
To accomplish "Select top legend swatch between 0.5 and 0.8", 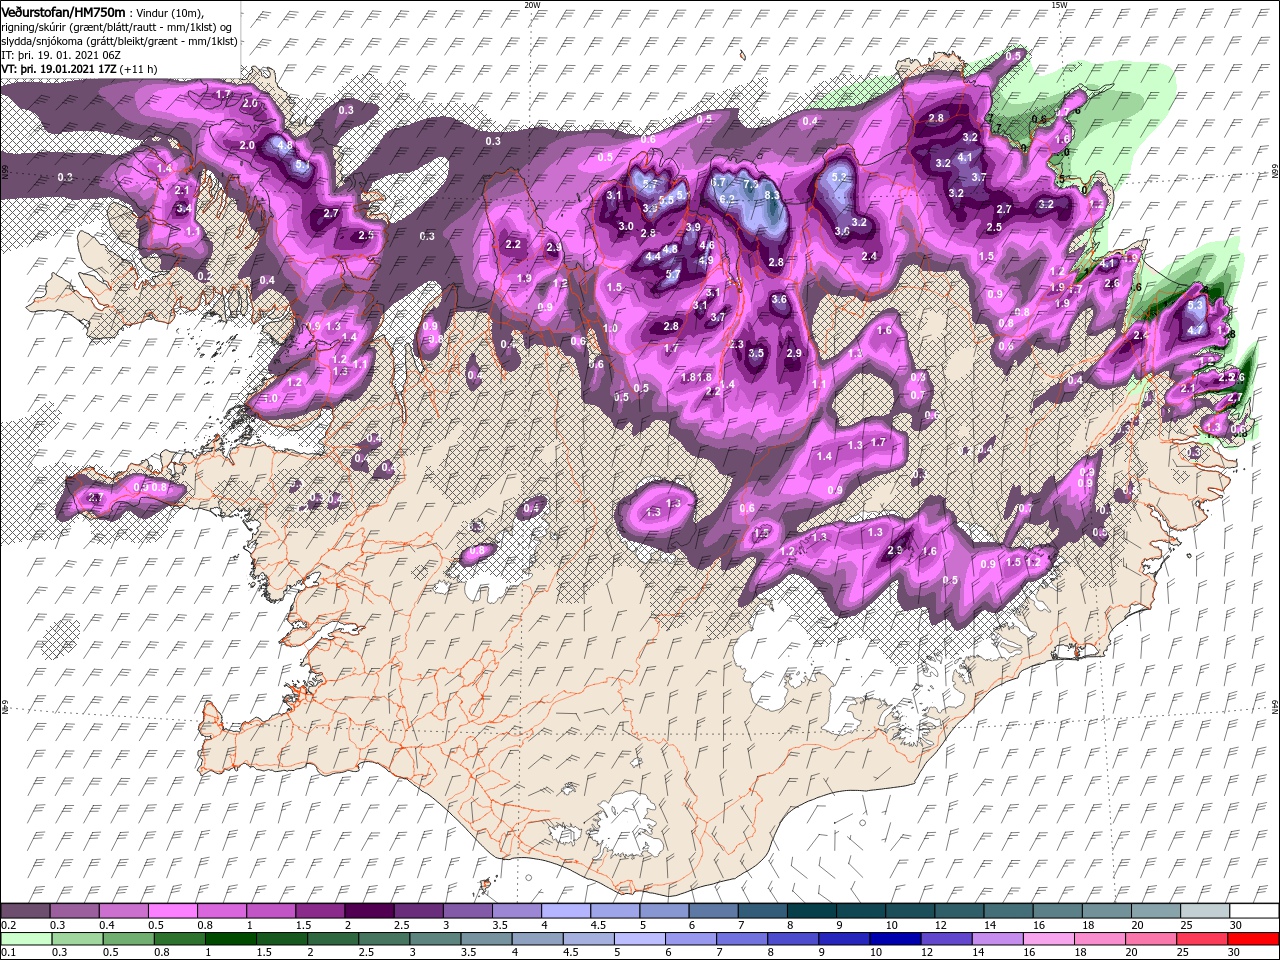I will point(175,911).
